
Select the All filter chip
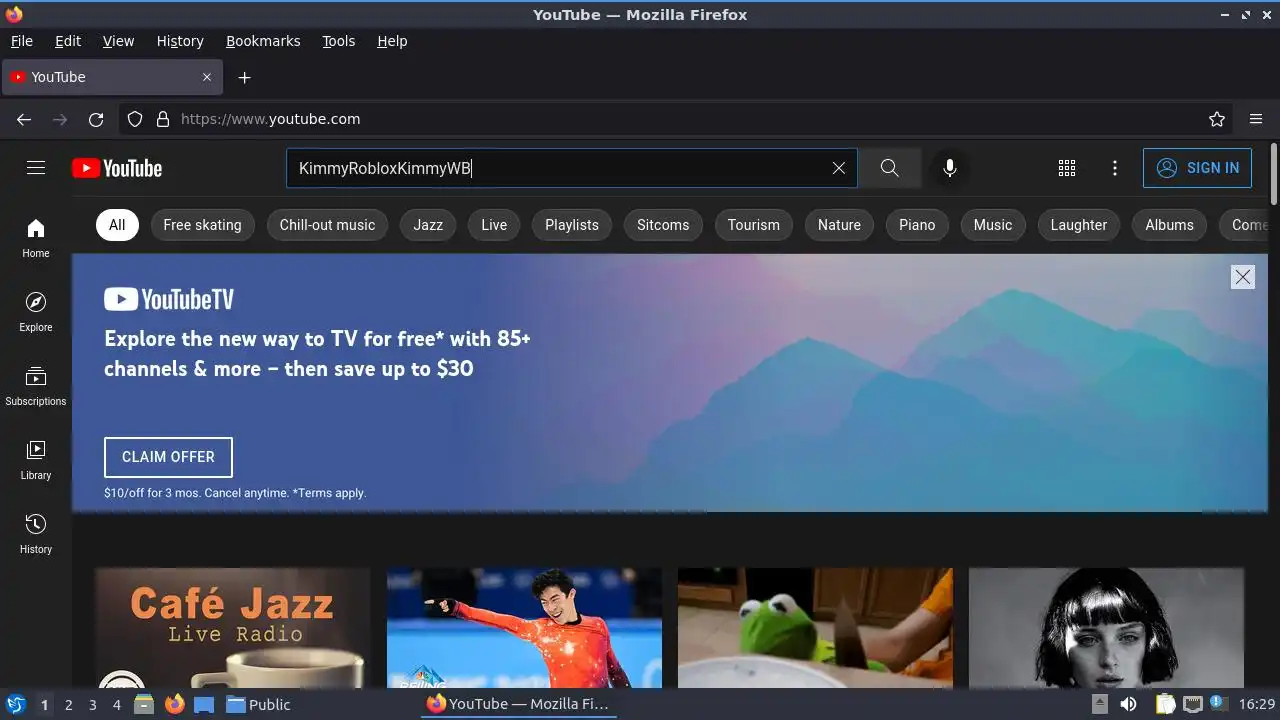pos(117,225)
